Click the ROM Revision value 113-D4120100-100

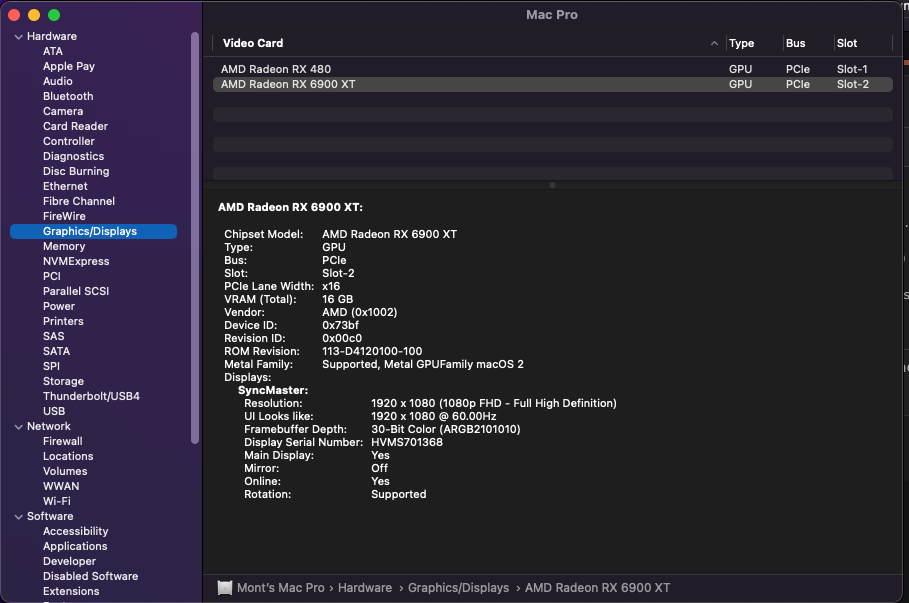(x=372, y=351)
